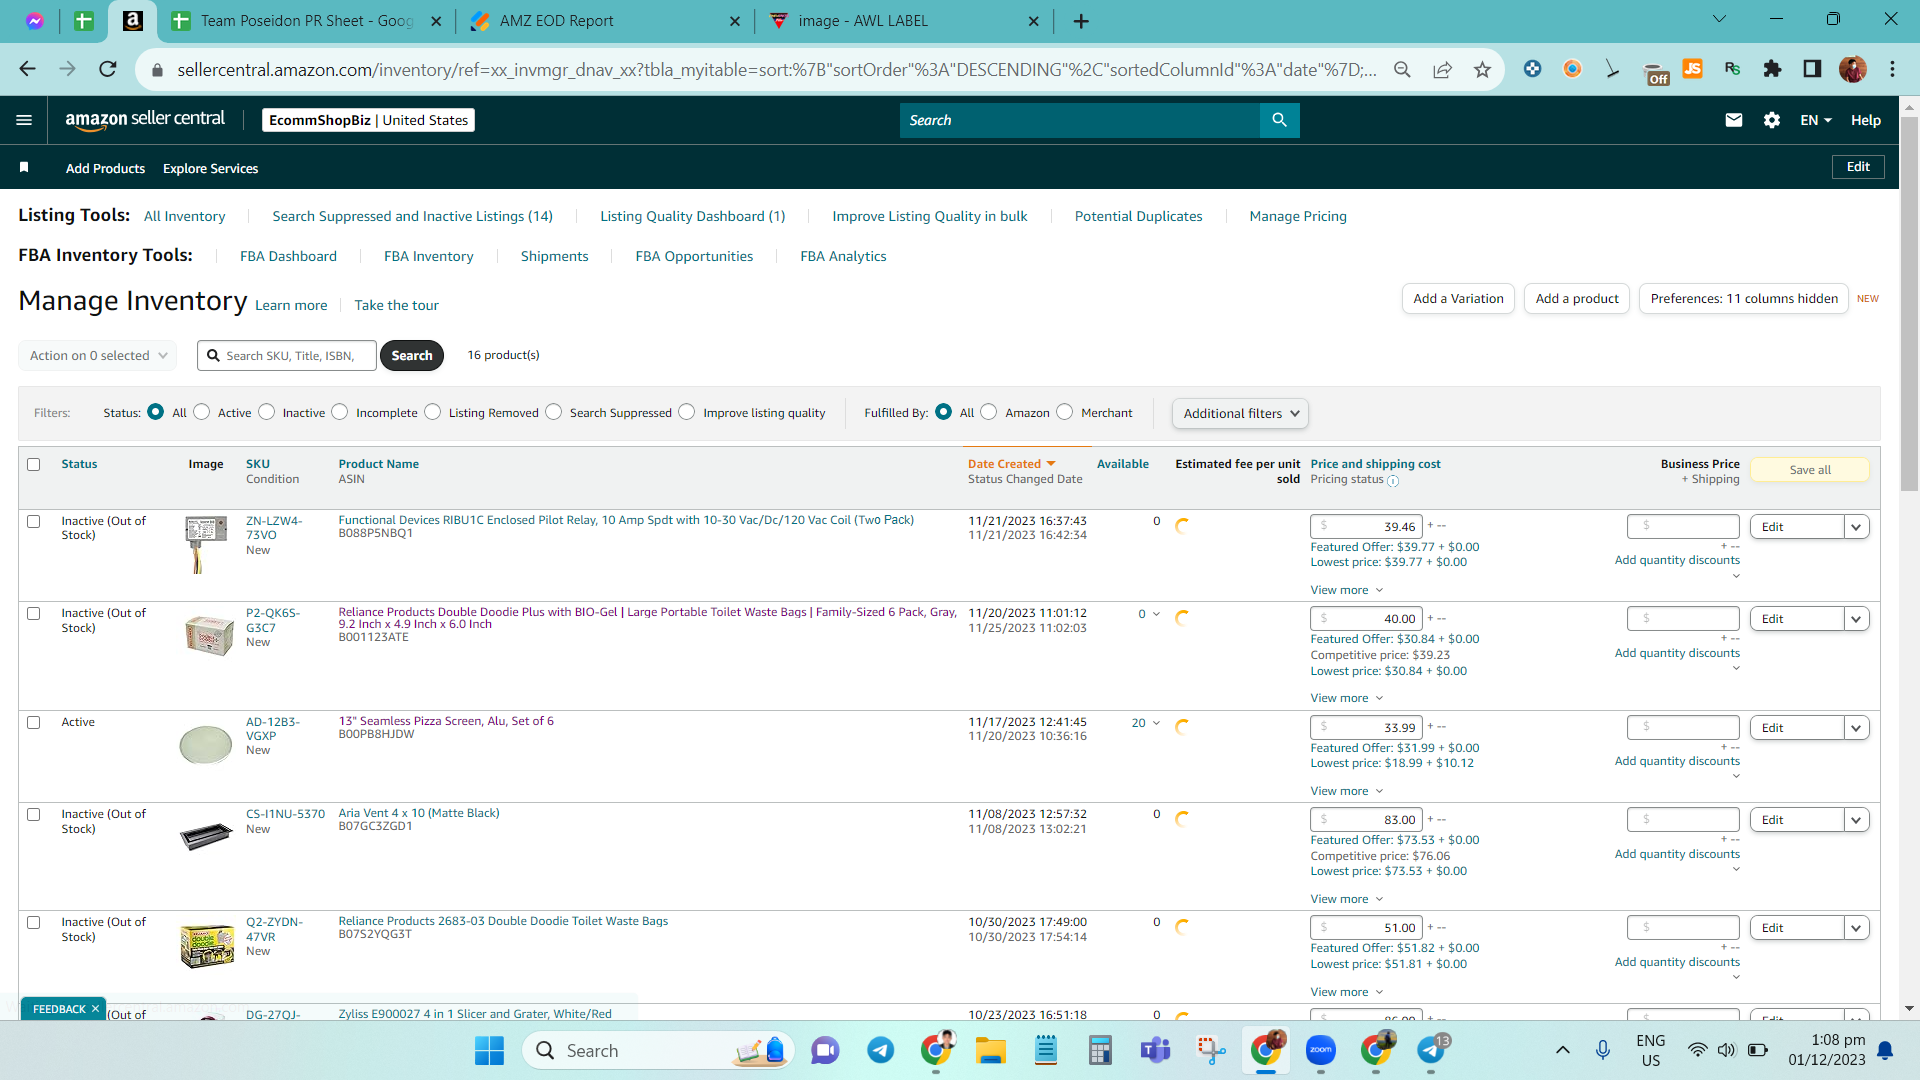Open File Explorer from the taskbar
This screenshot has width=1920, height=1080.
click(x=990, y=1050)
